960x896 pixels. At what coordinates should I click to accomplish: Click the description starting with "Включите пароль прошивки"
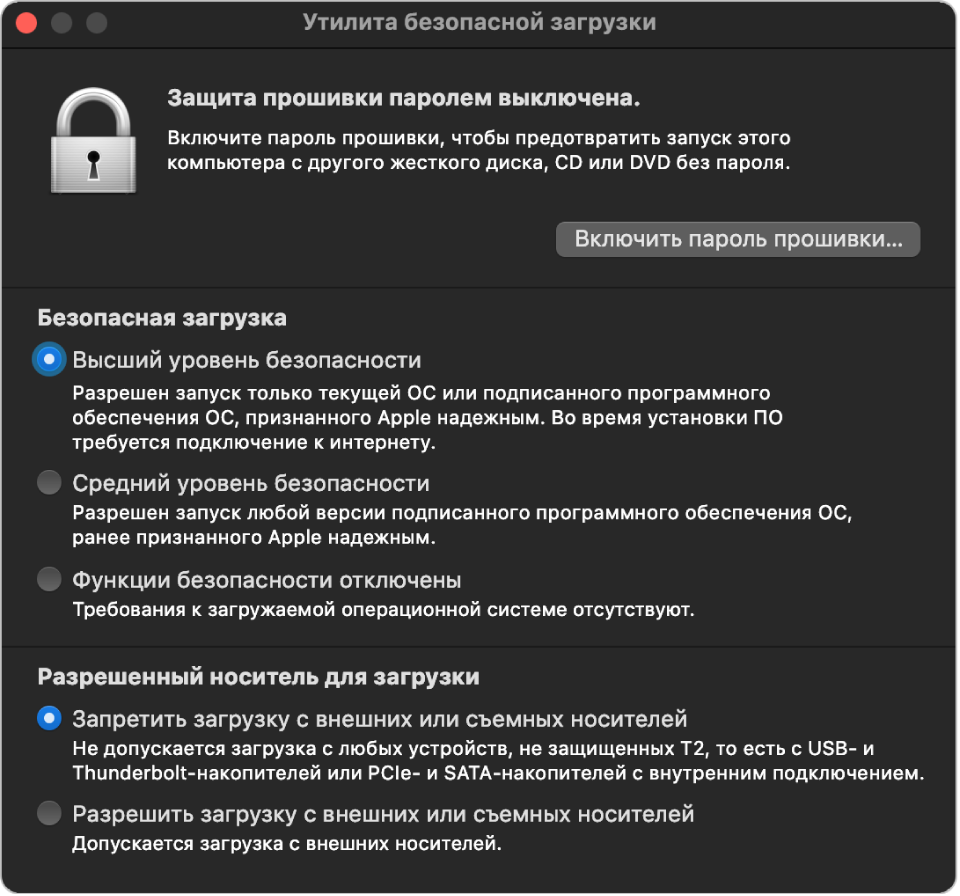[x=479, y=150]
